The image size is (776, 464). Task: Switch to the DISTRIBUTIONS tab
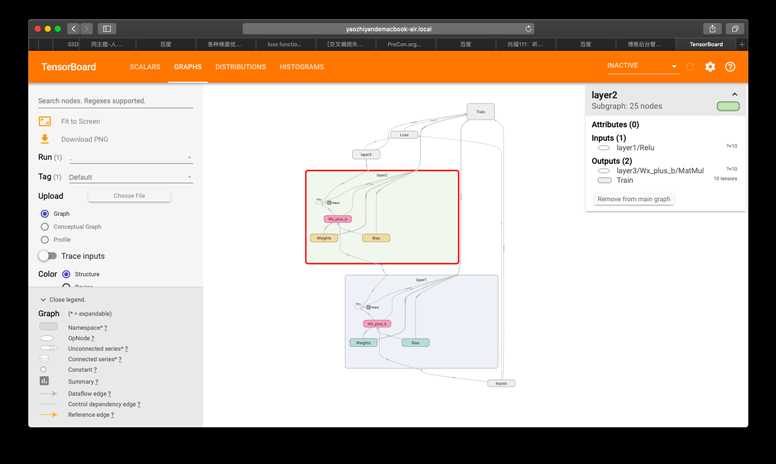click(241, 67)
